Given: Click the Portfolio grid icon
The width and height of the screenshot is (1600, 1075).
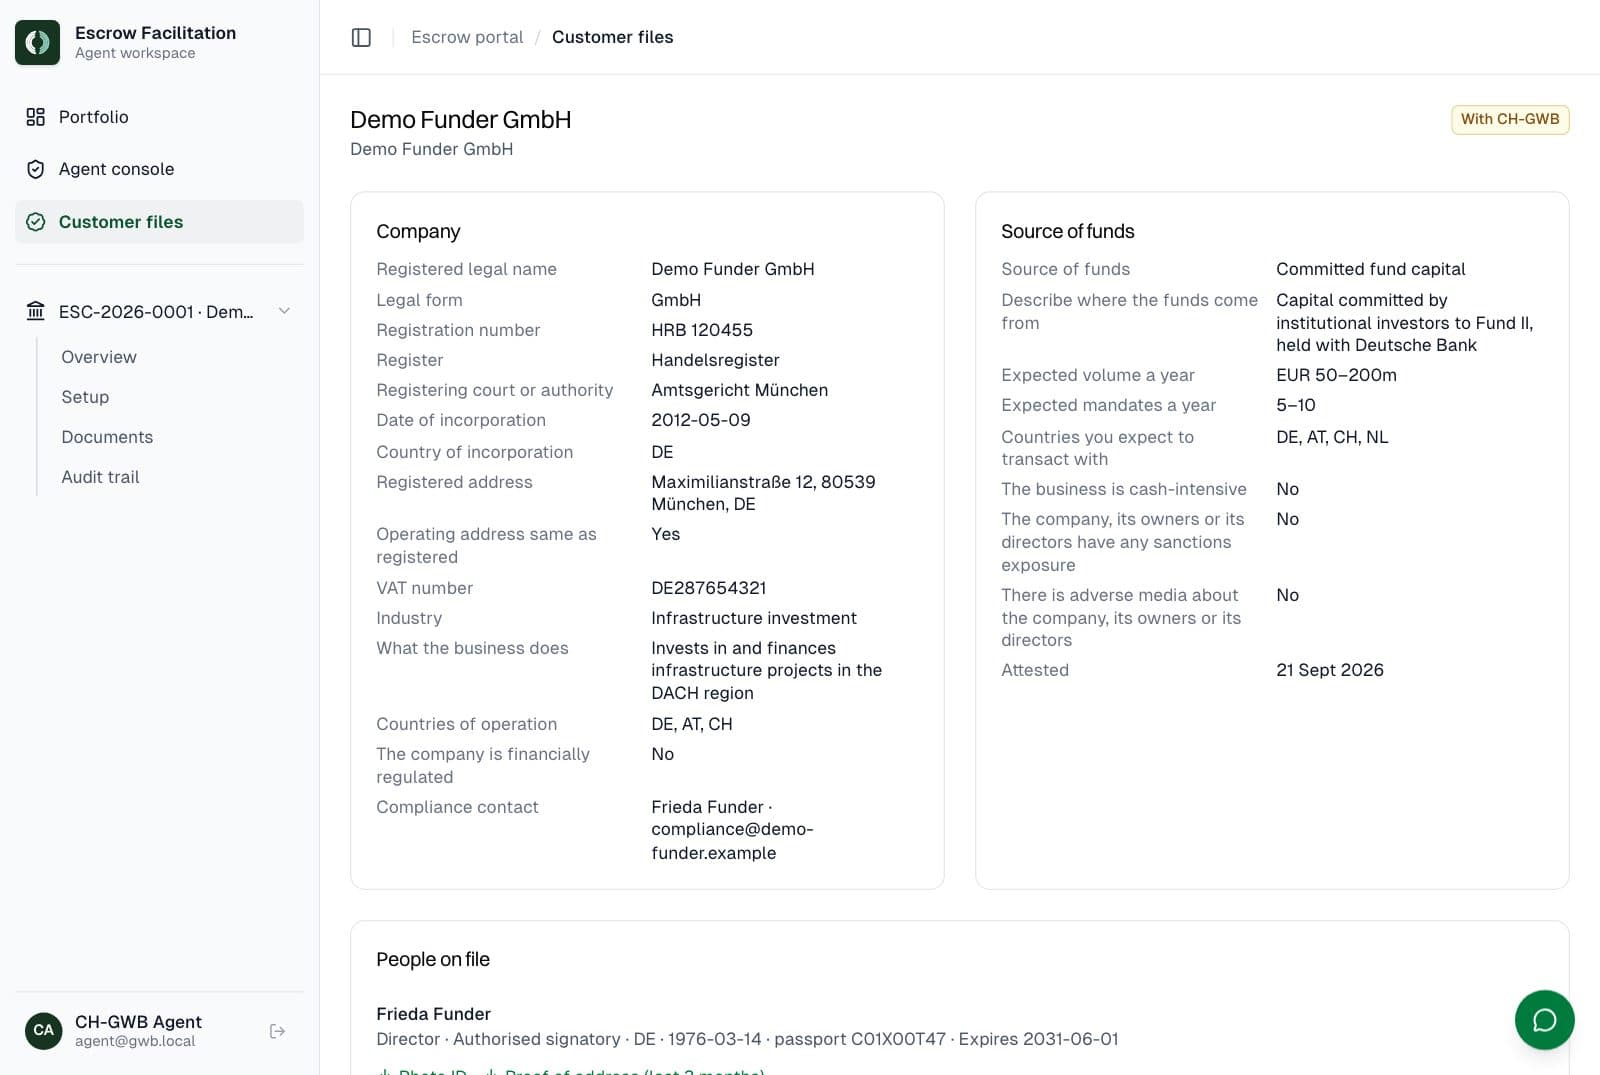Looking at the screenshot, I should [x=36, y=117].
